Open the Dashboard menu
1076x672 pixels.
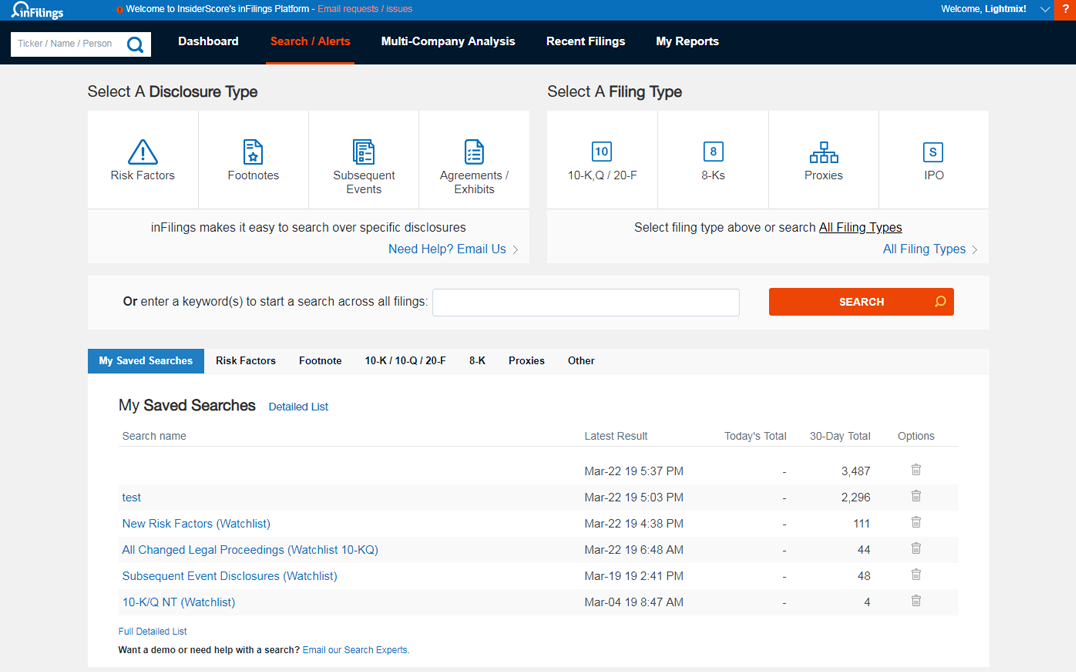point(208,41)
